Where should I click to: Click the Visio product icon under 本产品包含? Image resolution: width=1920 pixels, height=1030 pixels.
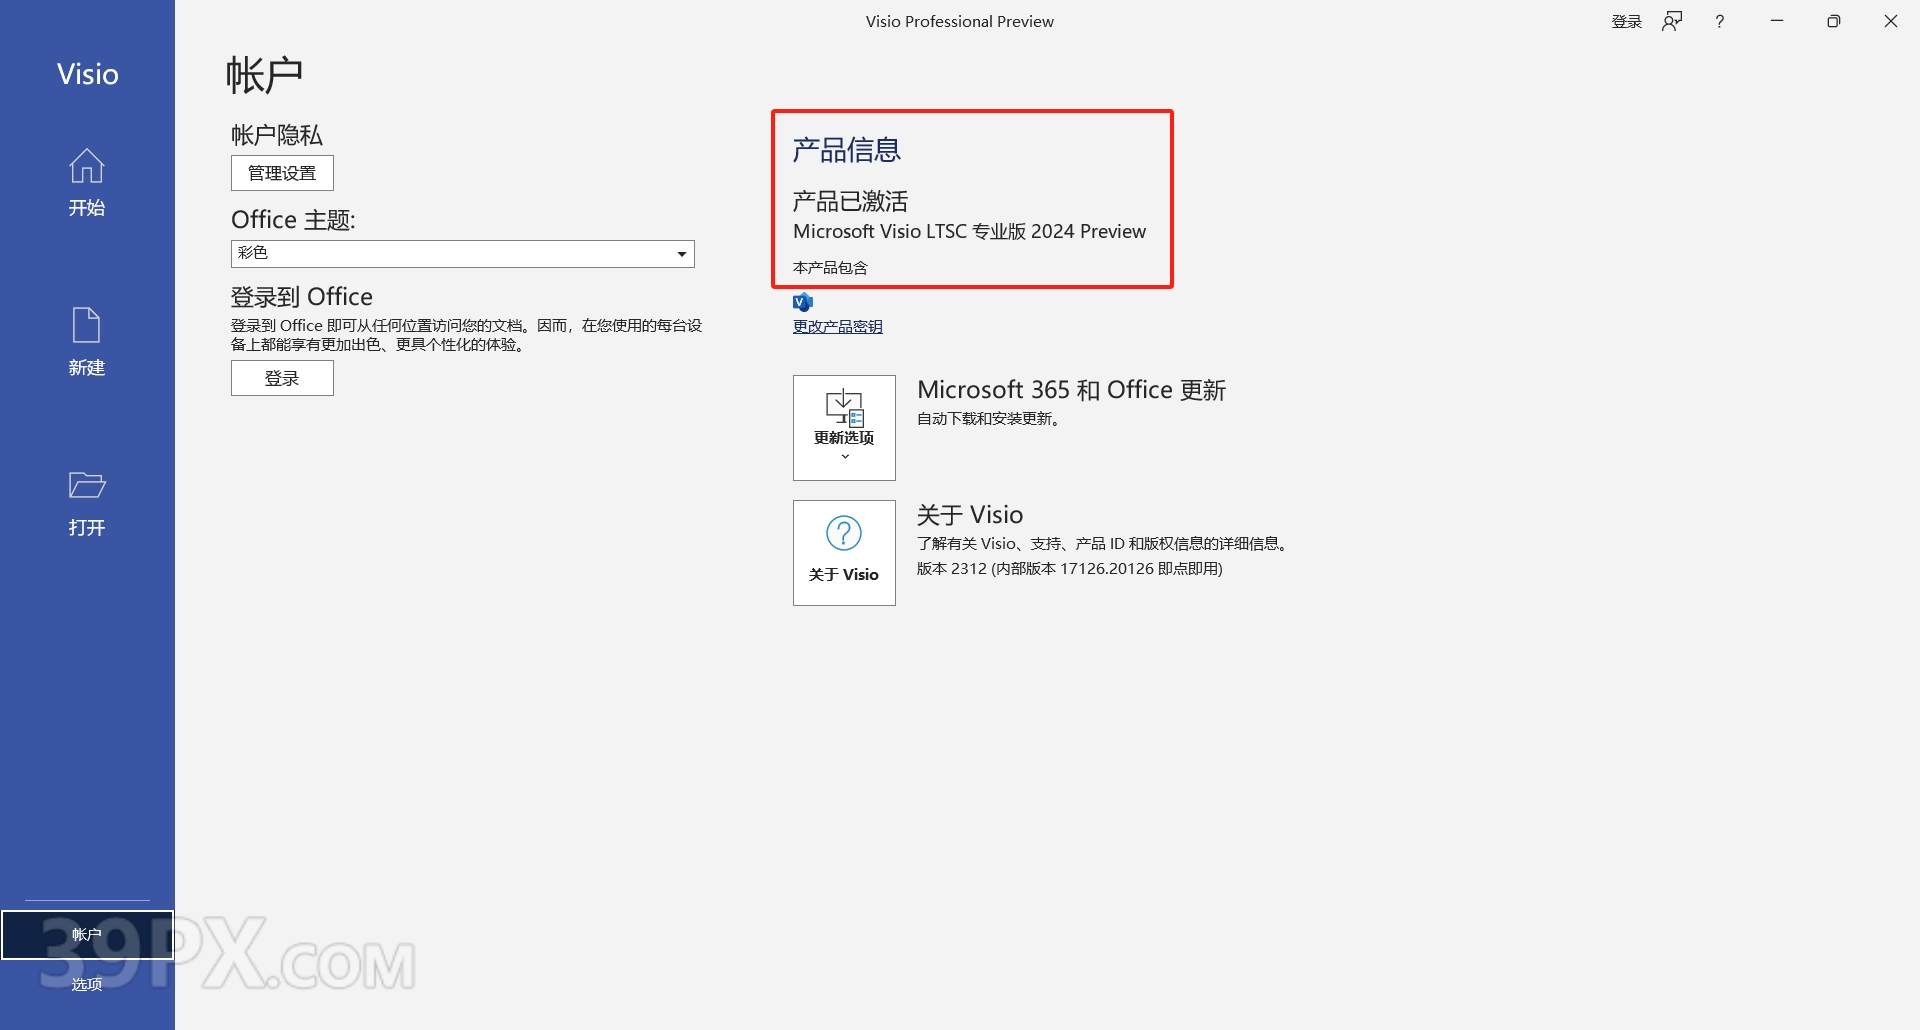803,302
